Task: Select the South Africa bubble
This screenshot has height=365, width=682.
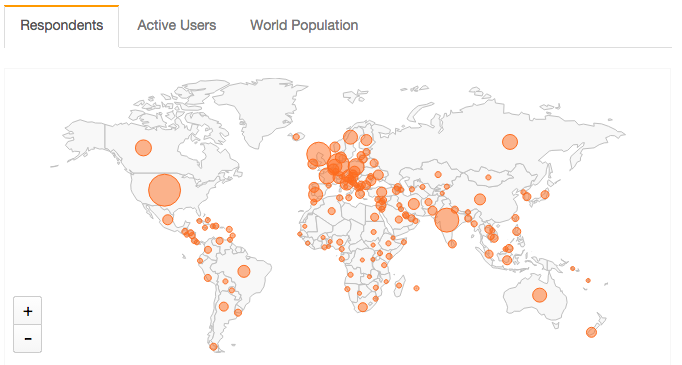Action: [x=363, y=307]
